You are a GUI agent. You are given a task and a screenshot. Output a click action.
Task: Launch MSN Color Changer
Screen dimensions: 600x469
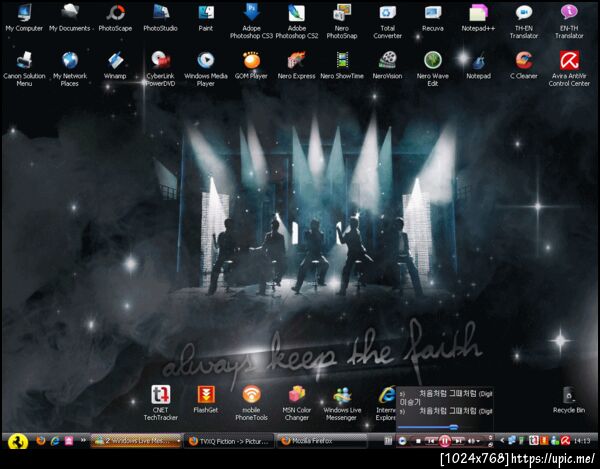tap(297, 403)
